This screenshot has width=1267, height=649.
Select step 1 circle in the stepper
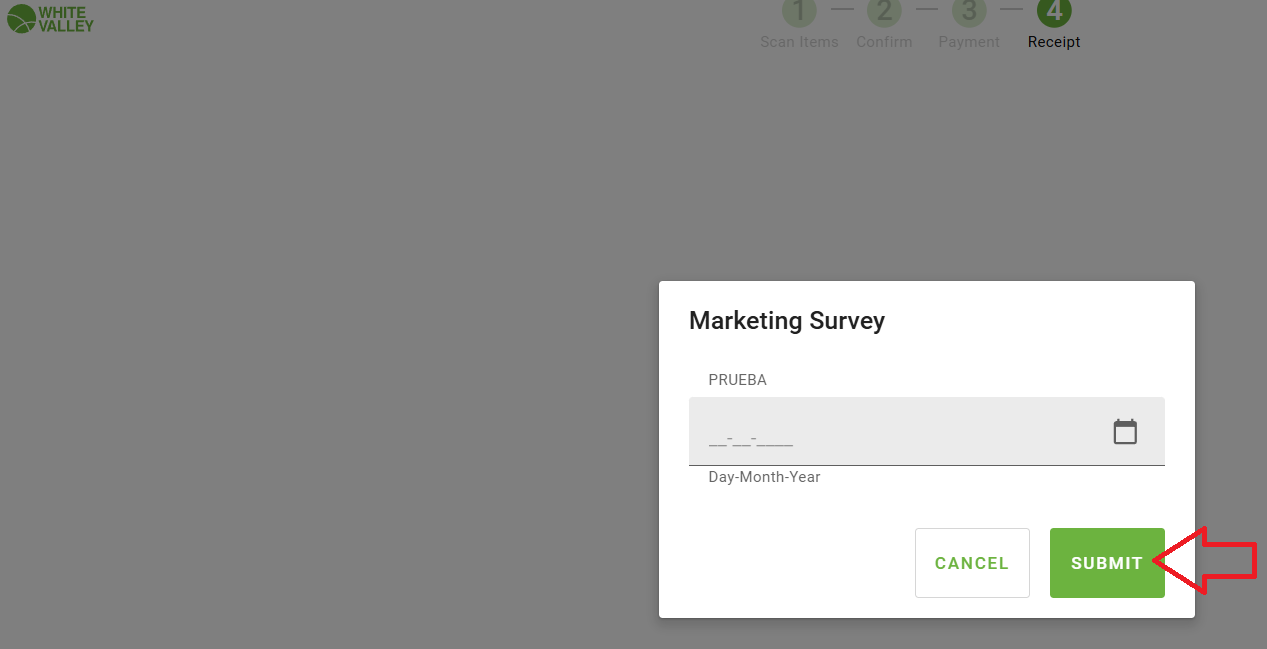pos(799,12)
